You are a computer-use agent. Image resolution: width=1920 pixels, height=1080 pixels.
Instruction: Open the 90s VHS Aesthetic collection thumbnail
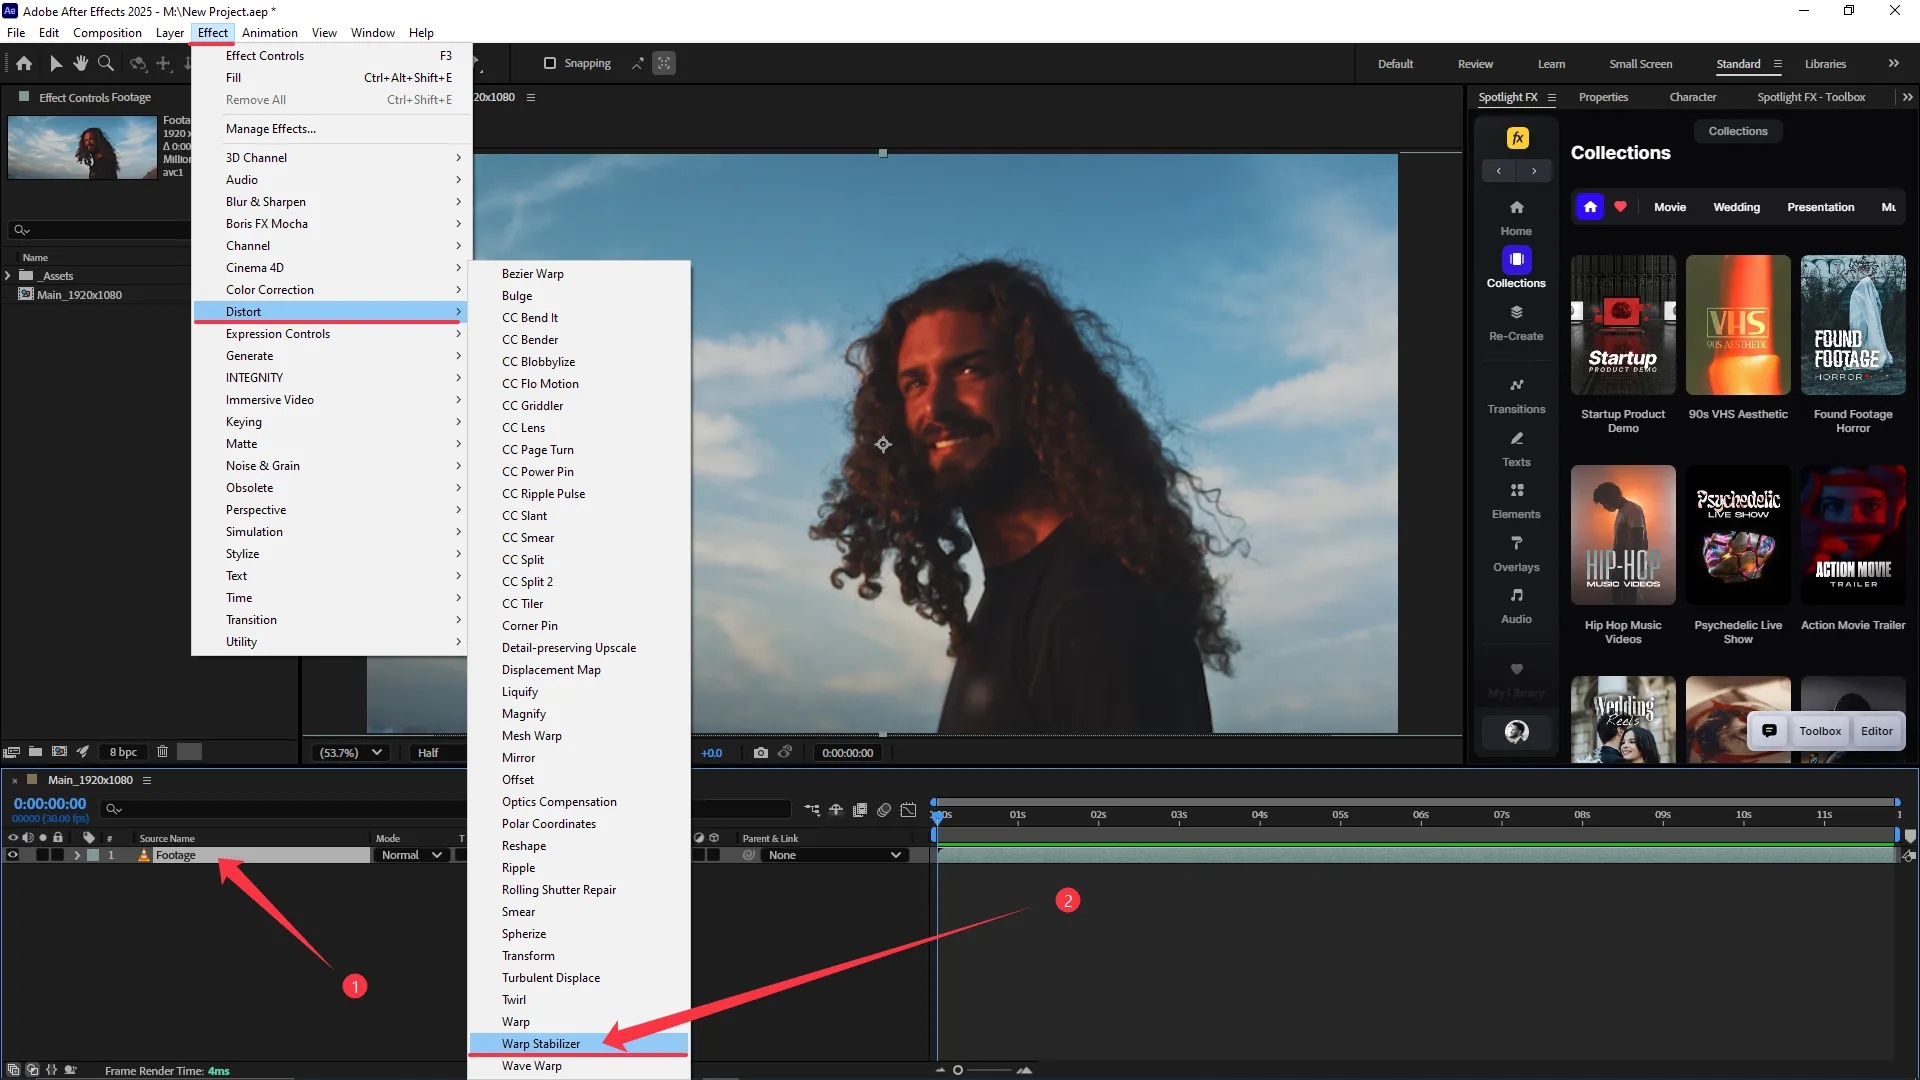(1738, 325)
